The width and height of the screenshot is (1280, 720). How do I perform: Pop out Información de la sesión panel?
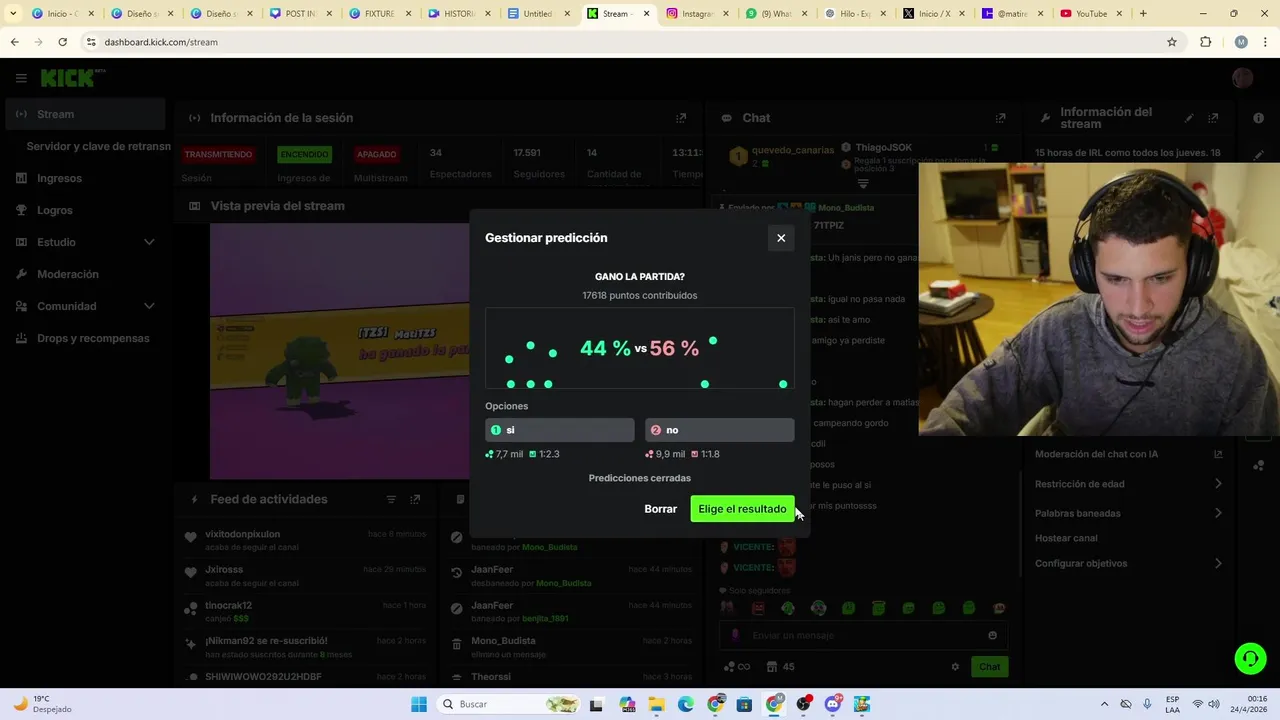click(681, 118)
